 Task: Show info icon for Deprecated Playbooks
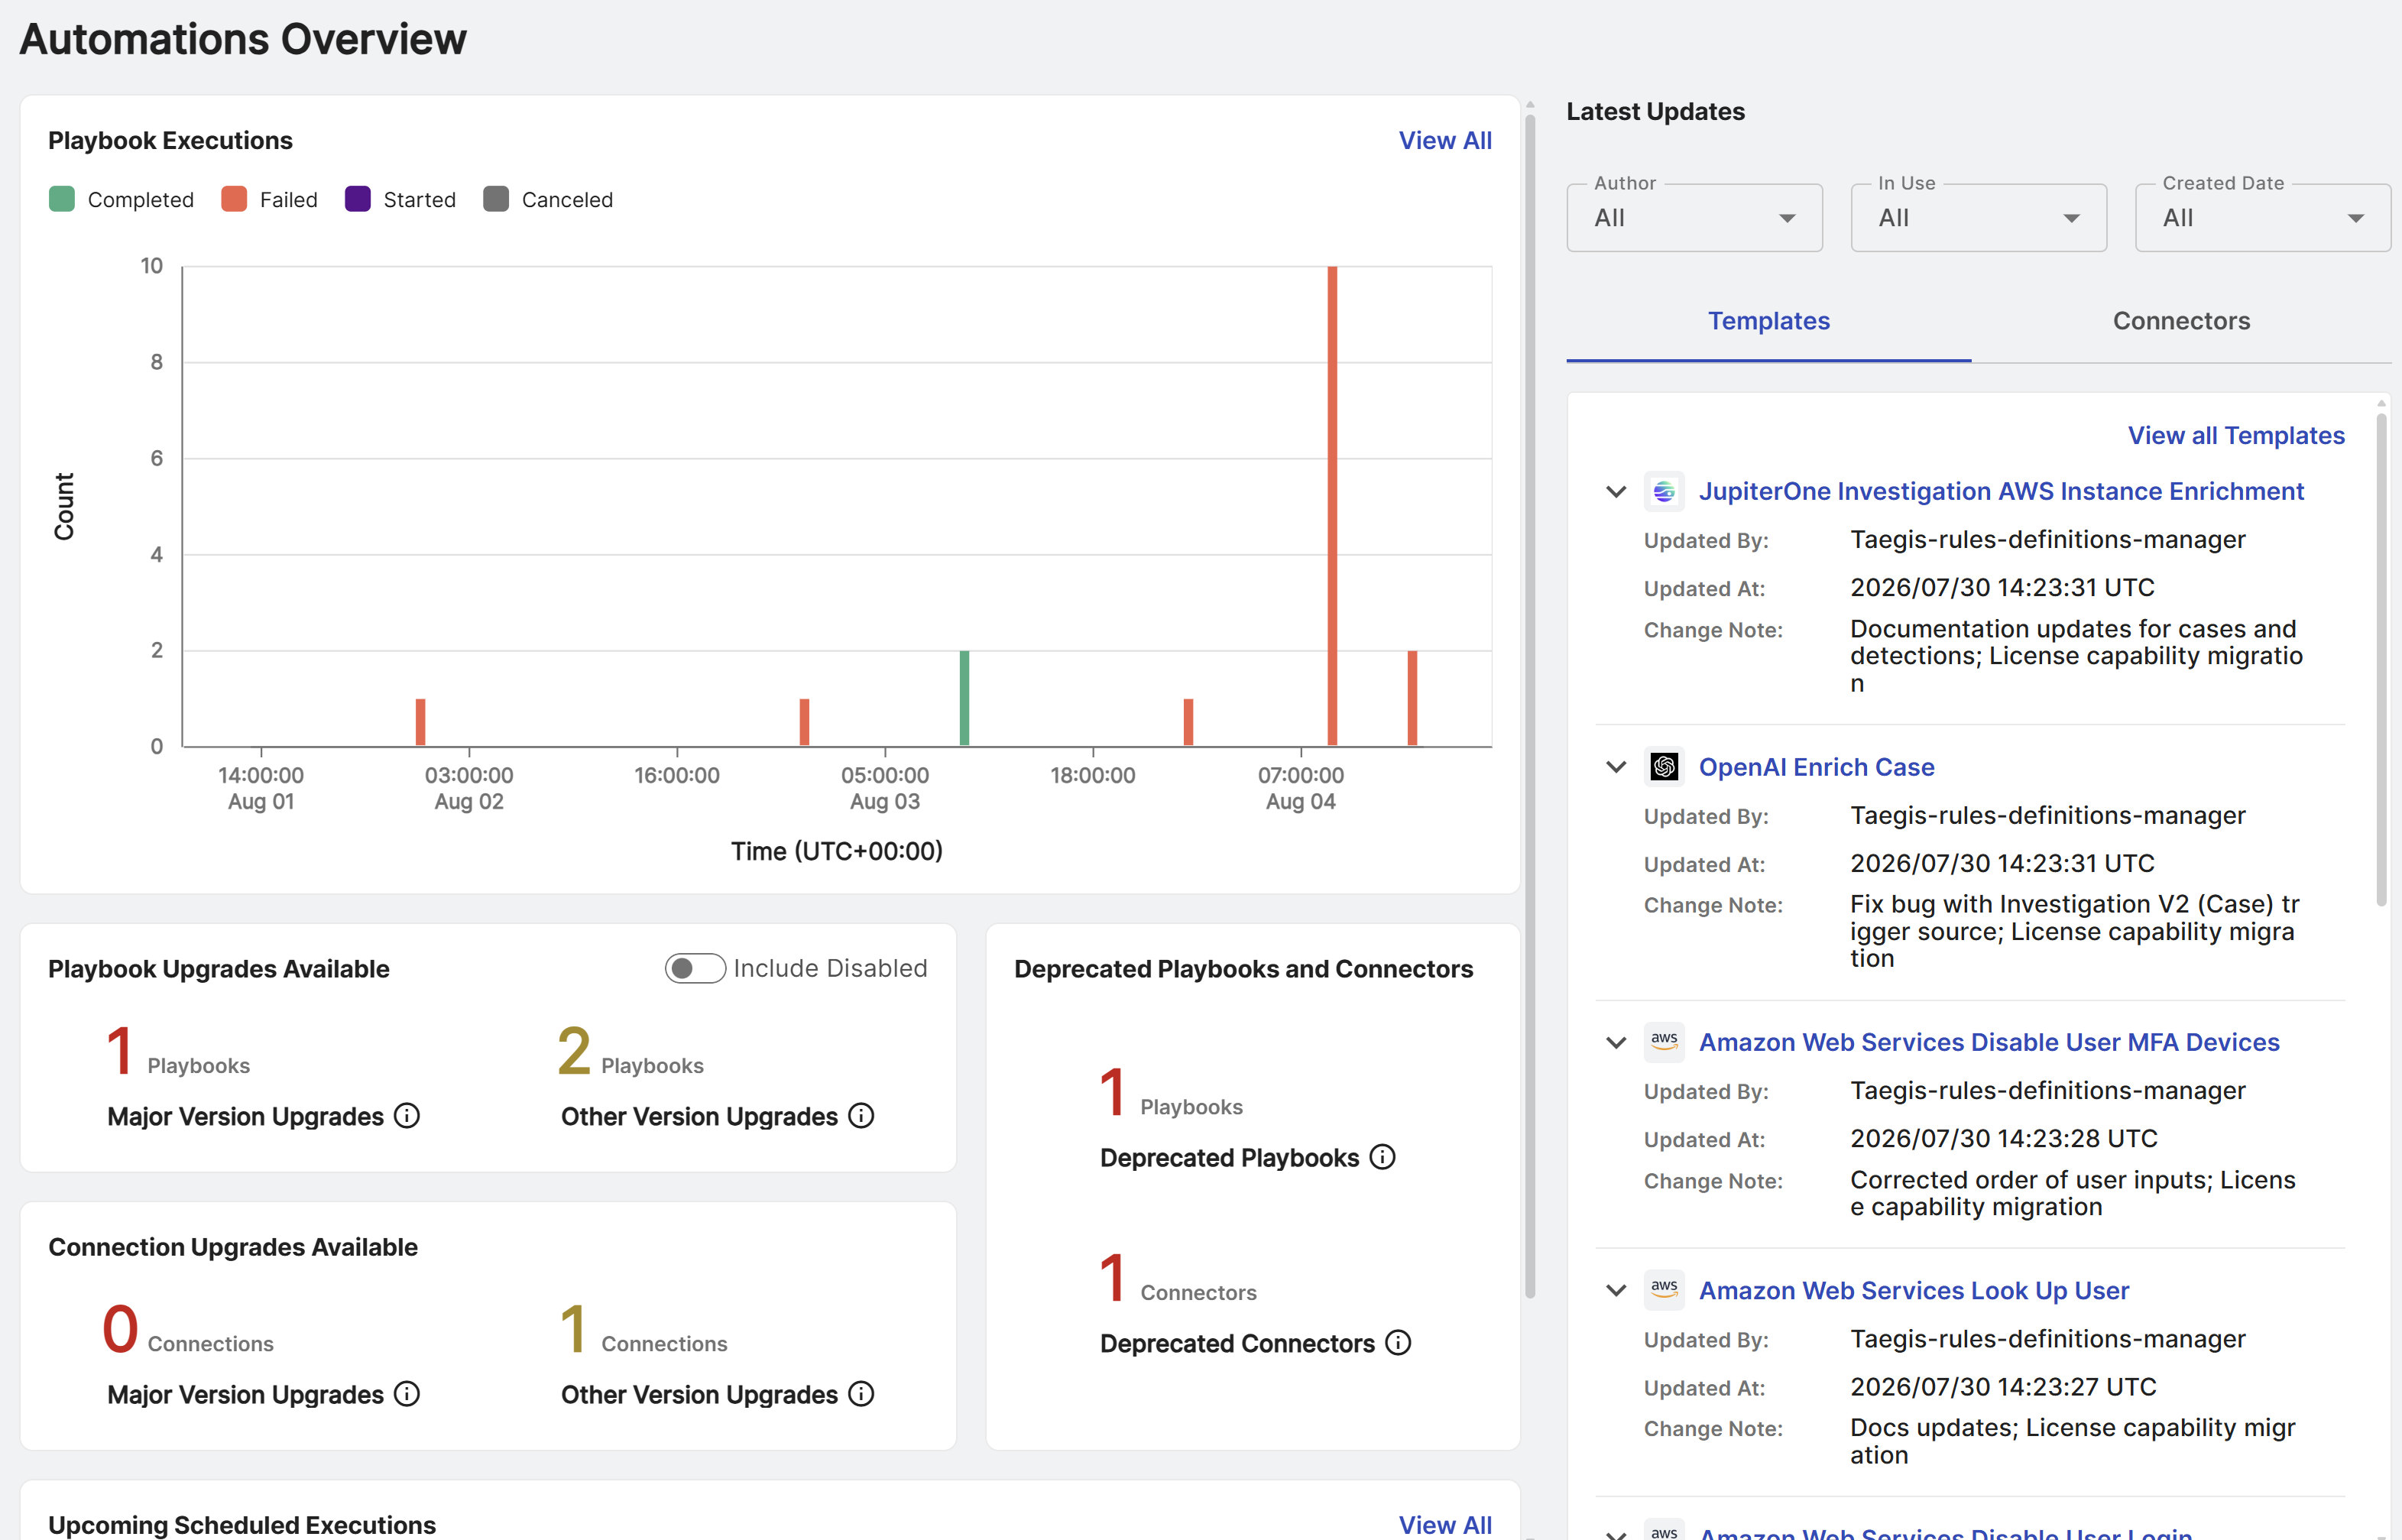point(1383,1157)
